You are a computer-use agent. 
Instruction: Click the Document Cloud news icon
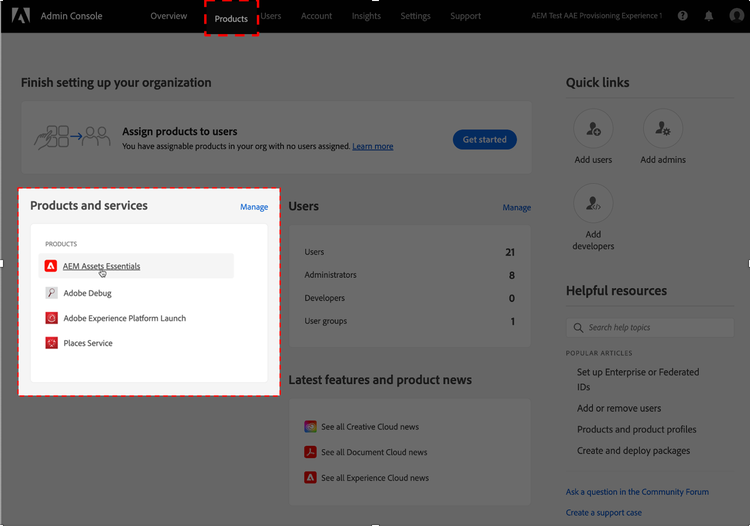[310, 452]
